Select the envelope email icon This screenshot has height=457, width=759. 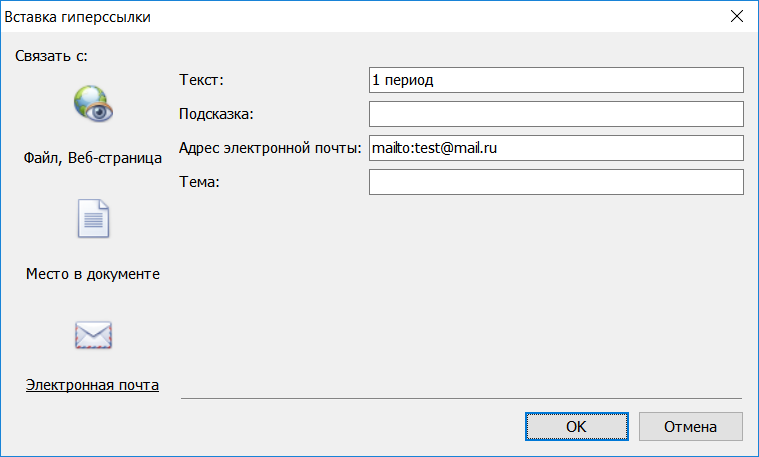click(x=93, y=335)
